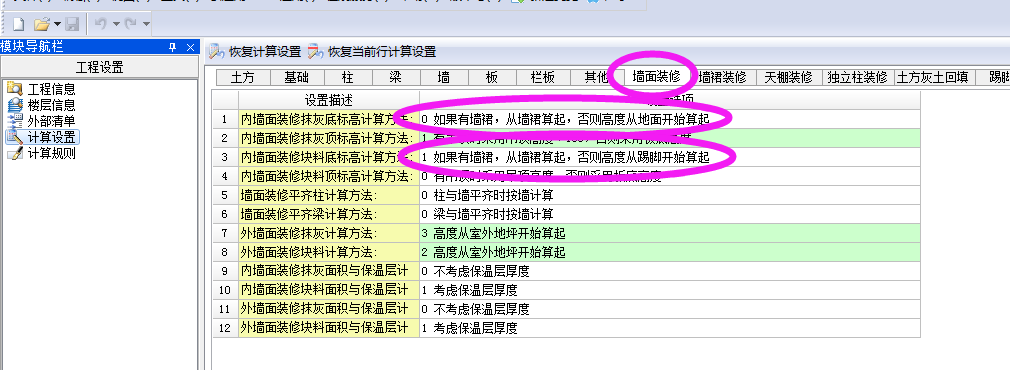Pin the 模块导航栏 panel

(172, 47)
